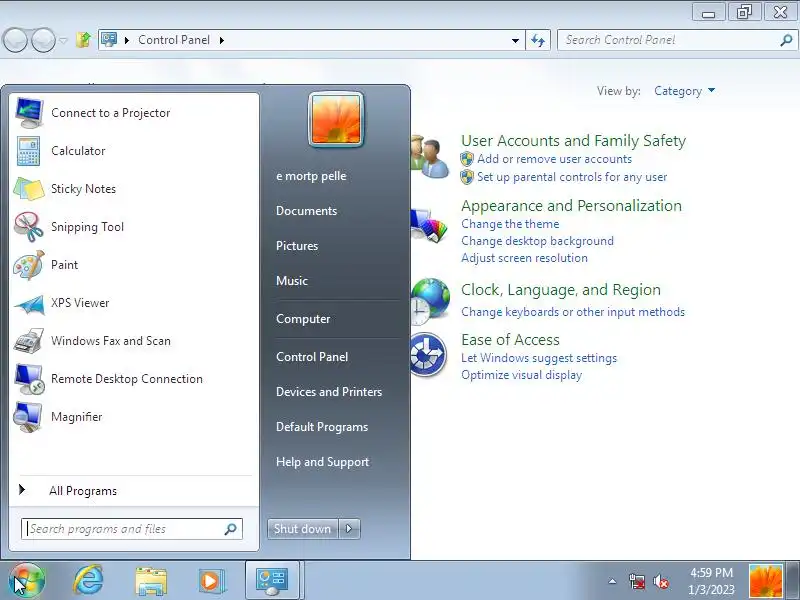Click User Accounts and Family Safety icon
The width and height of the screenshot is (800, 600).
(x=429, y=157)
